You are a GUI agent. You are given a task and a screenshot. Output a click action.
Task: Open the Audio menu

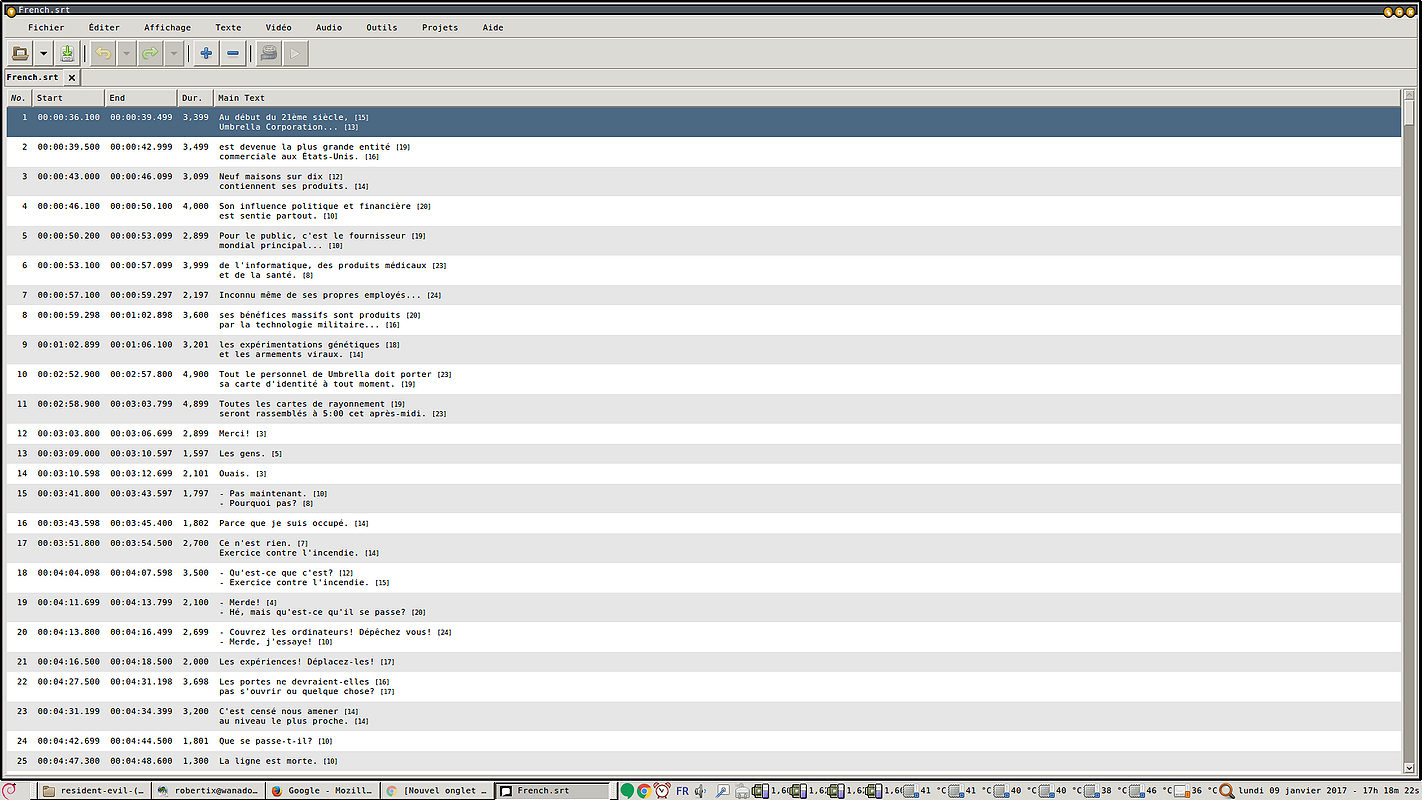coord(329,28)
